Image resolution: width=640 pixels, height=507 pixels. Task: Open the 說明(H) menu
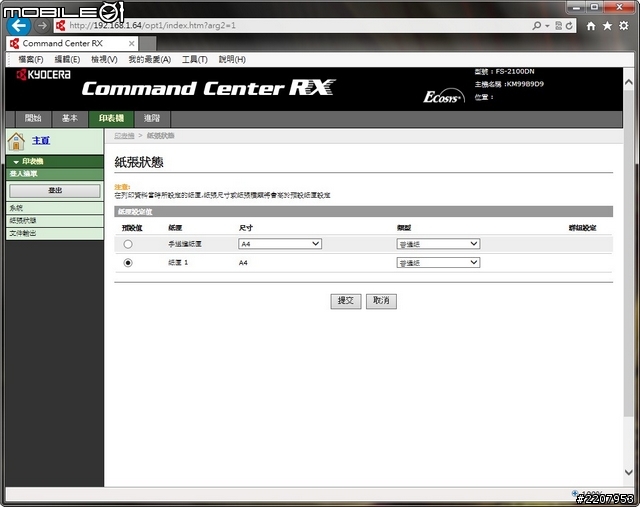232,60
